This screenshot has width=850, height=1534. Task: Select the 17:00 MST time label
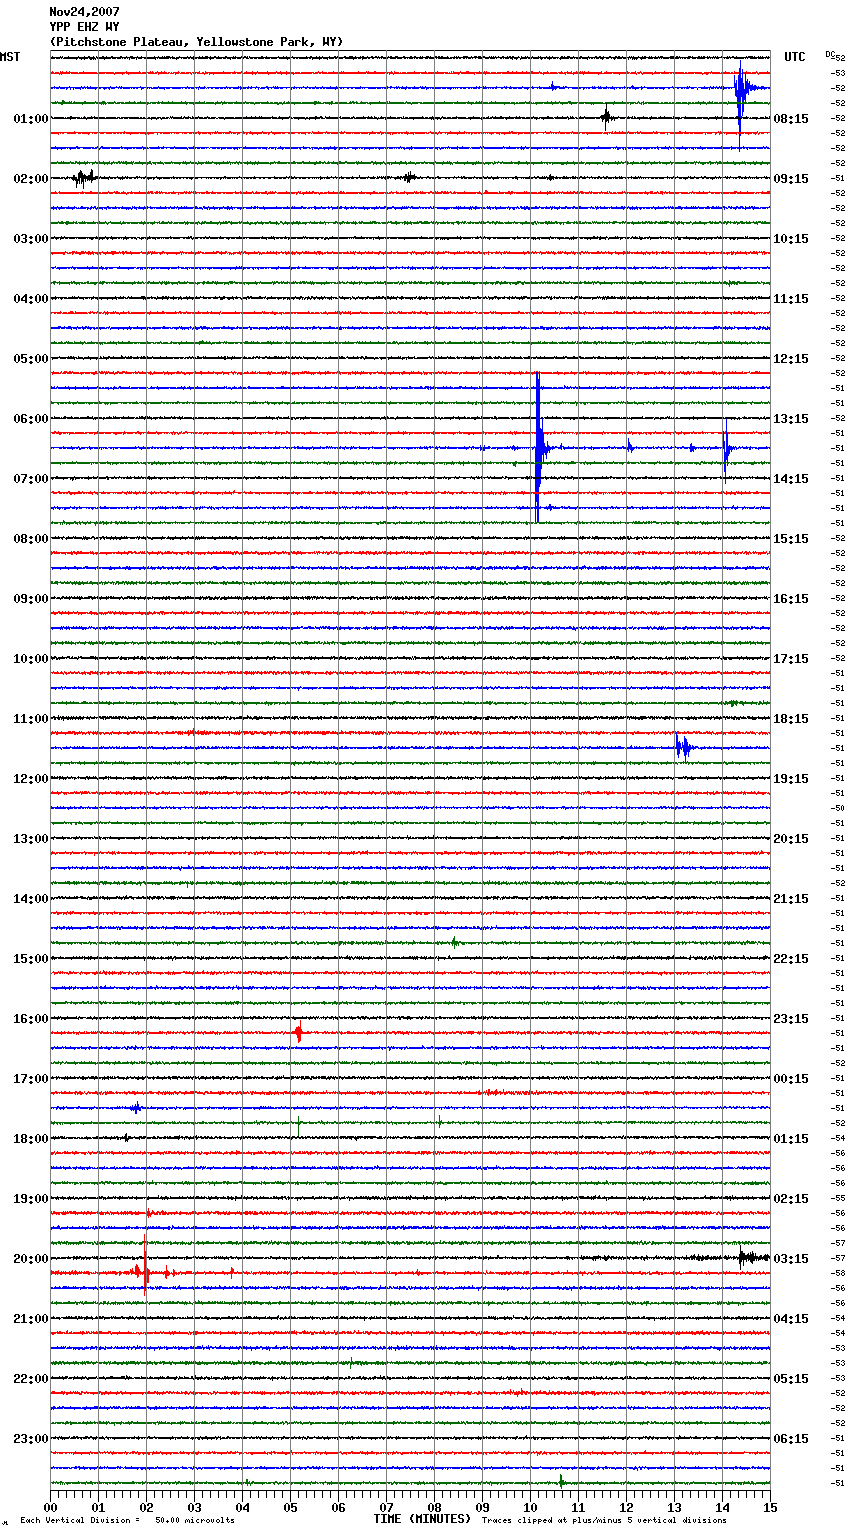click(x=31, y=1079)
